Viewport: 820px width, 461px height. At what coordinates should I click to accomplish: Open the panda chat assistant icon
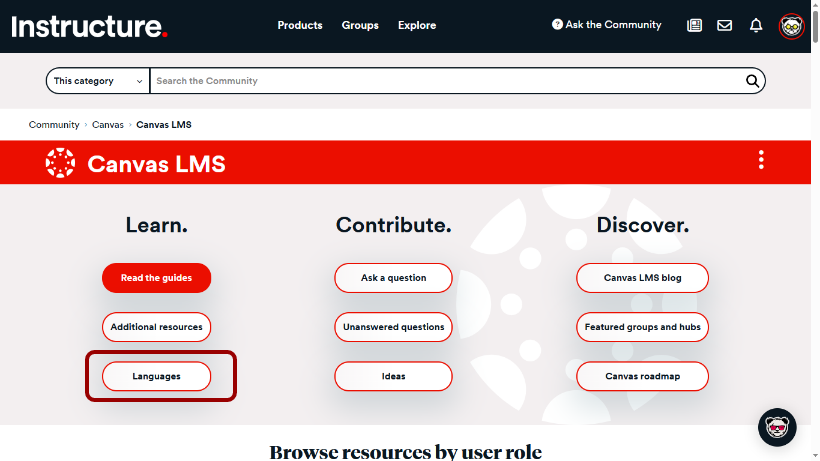[x=777, y=427]
